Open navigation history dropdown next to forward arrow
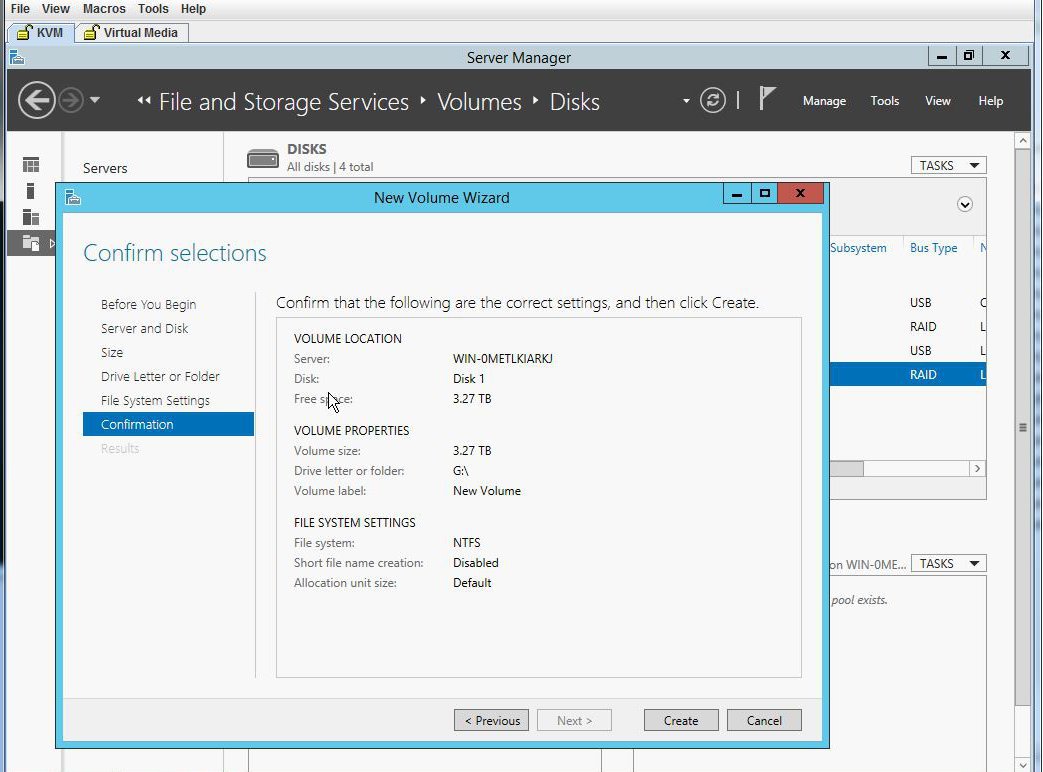This screenshot has width=1043, height=772. click(x=95, y=100)
